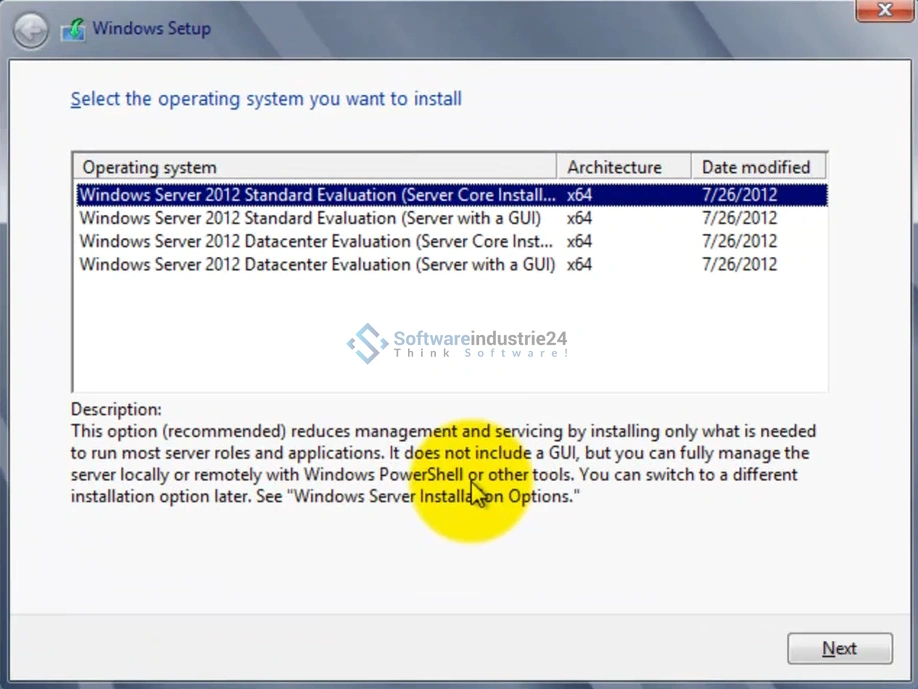Click the Windows Setup title text

pos(151,28)
